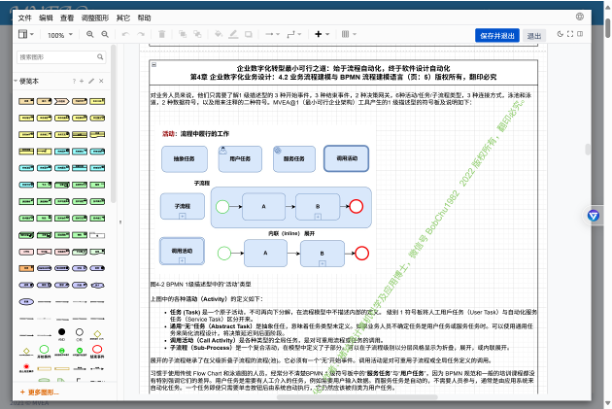This screenshot has width=612, height=409.
Task: Click the zoom out magnifier icon
Action: click(x=105, y=34)
